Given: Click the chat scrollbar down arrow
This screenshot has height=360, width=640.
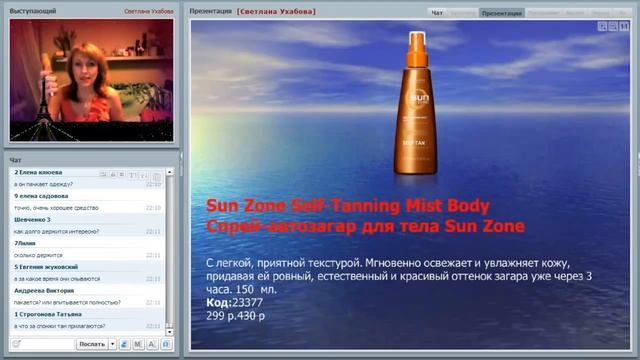Looking at the screenshot, I should click(170, 332).
